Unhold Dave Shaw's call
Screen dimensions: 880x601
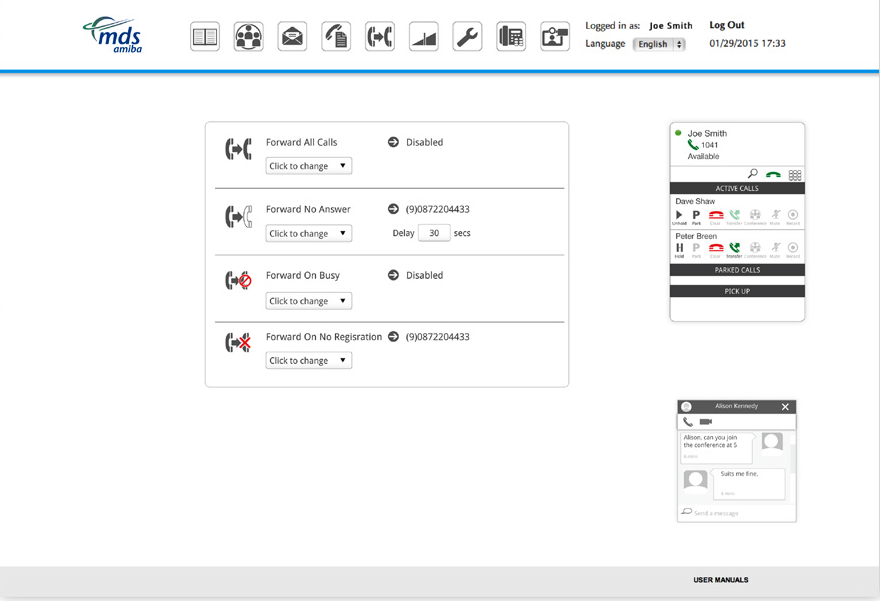pyautogui.click(x=679, y=215)
